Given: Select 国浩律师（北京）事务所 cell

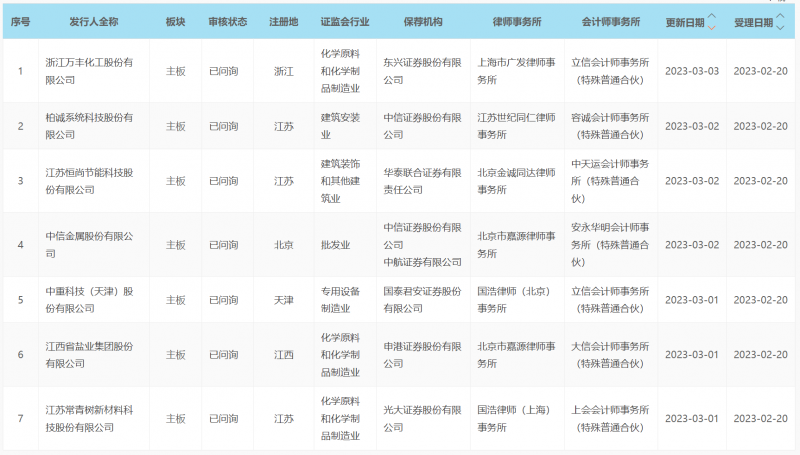Looking at the screenshot, I should pos(514,300).
